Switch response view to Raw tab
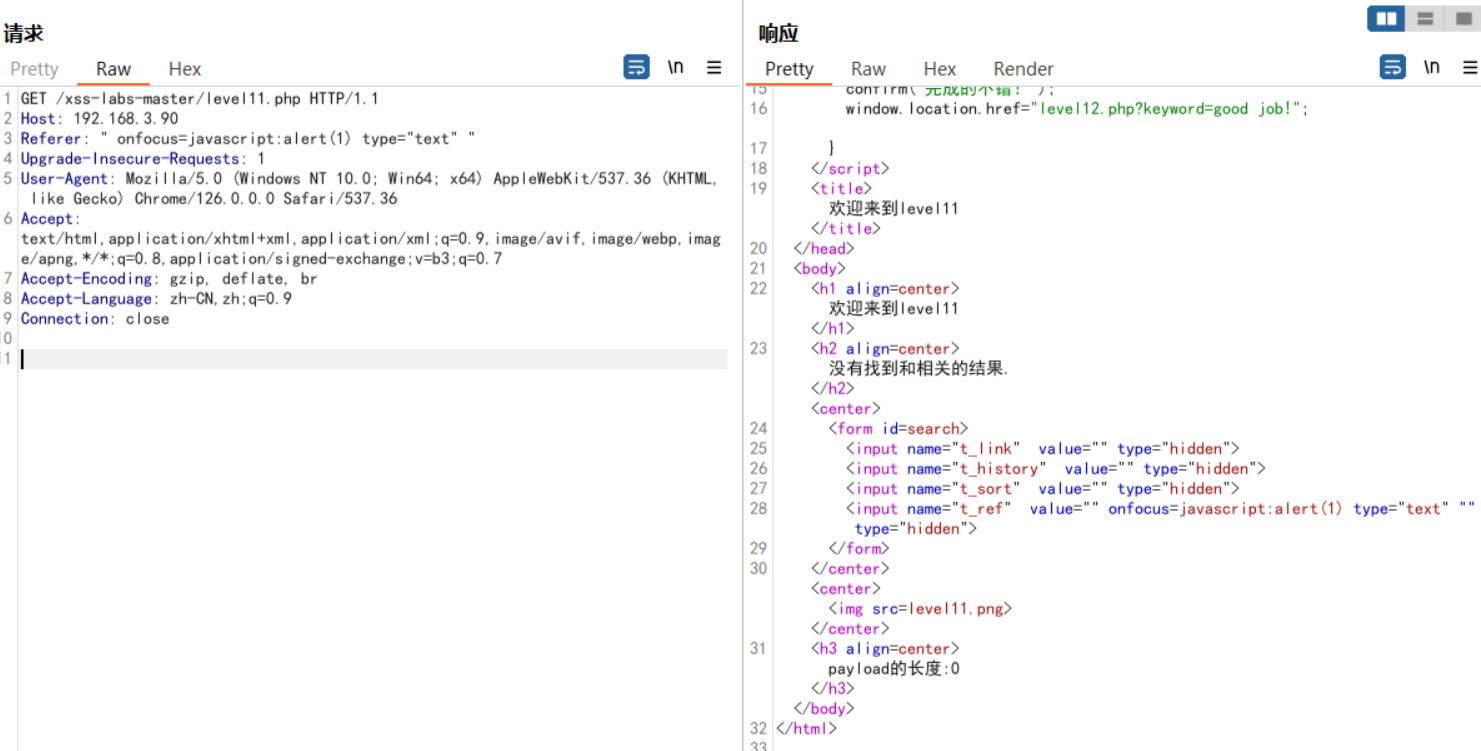Image resolution: width=1481 pixels, height=751 pixels. 868,69
